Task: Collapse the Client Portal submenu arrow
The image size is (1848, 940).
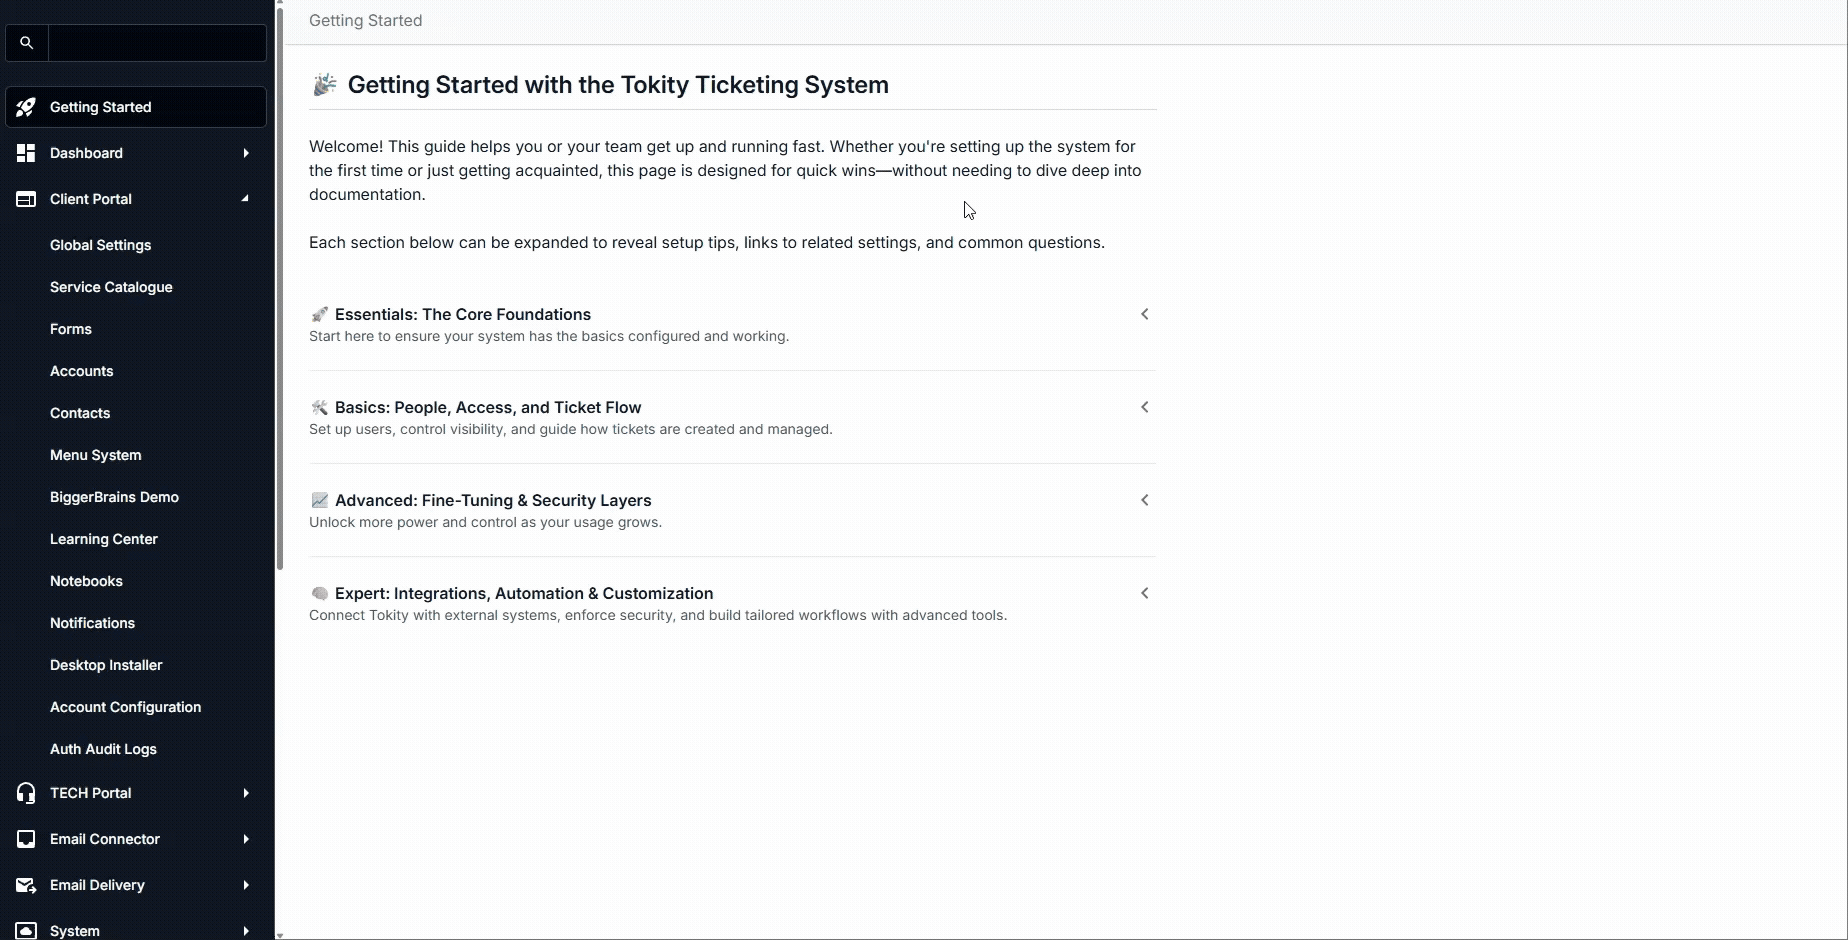Action: coord(245,199)
